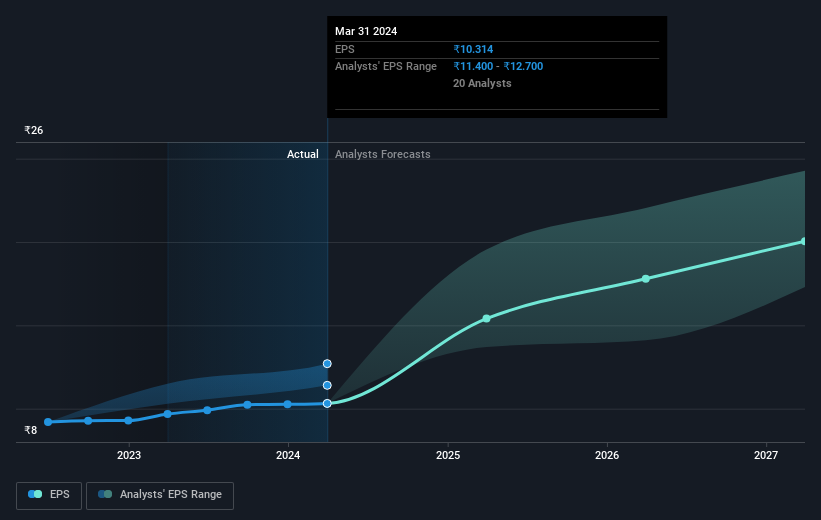Click the ₹8 y-axis label
The image size is (821, 520).
[31, 430]
